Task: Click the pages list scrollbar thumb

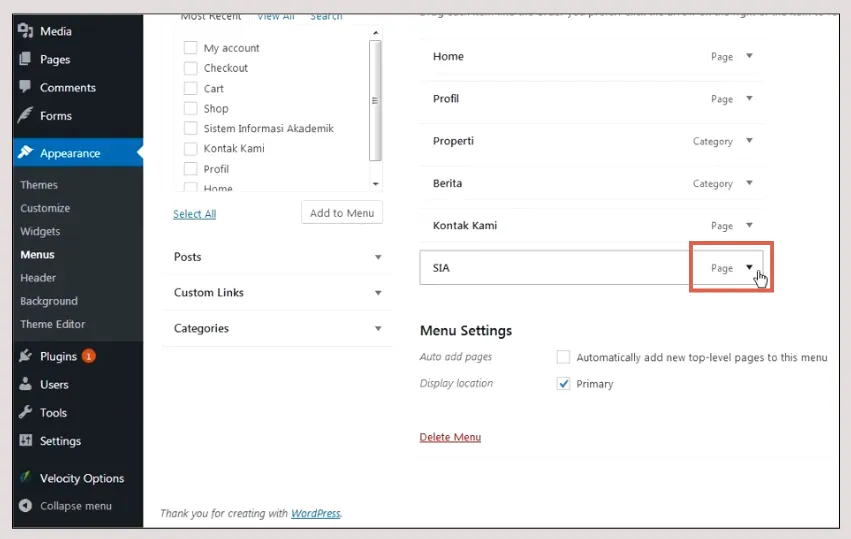Action: [375, 100]
